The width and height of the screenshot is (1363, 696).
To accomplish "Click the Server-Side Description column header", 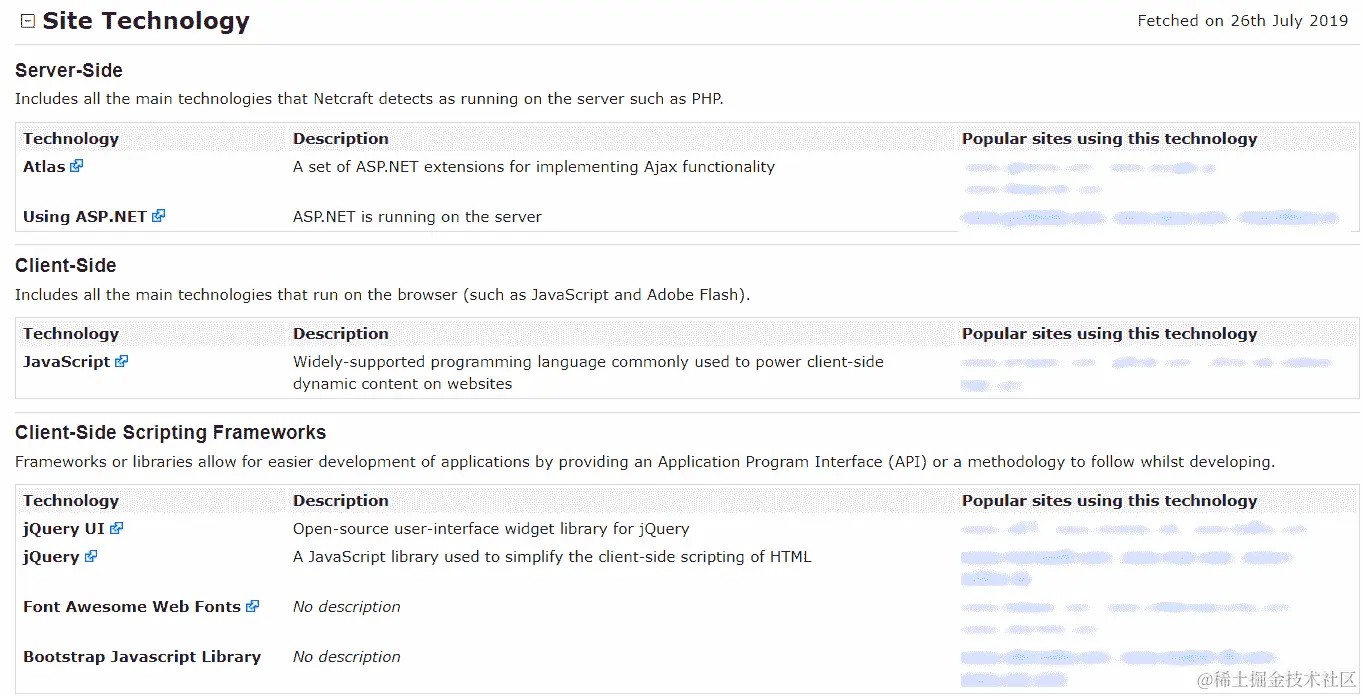I will [340, 139].
